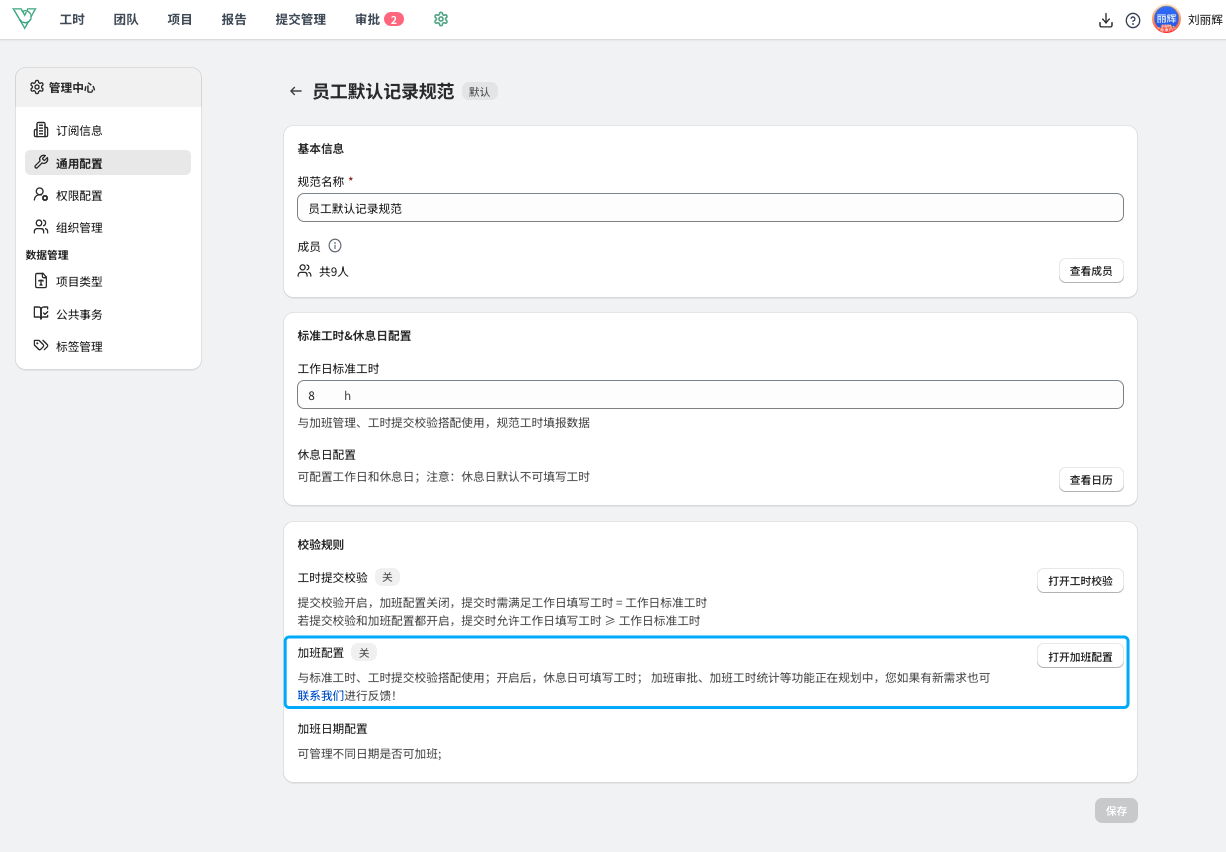The height and width of the screenshot is (852, 1226).
Task: Go back using the left arrow icon
Action: [x=295, y=91]
